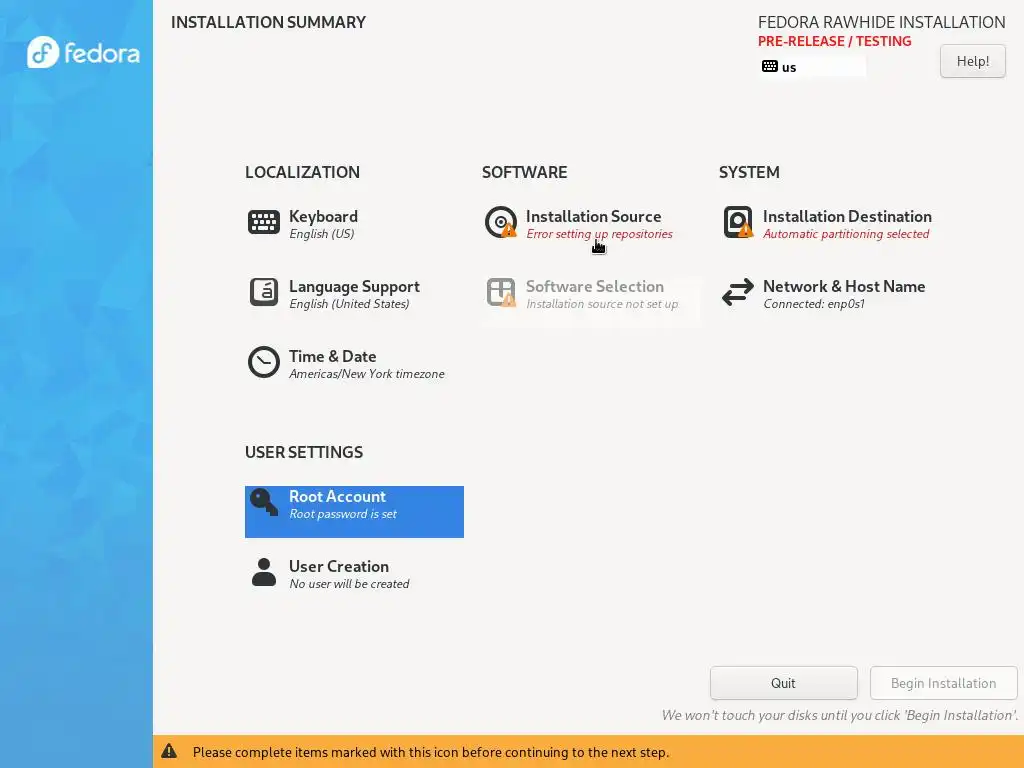This screenshot has width=1024, height=768.
Task: Open the Keyboard spoke label
Action: tap(323, 216)
